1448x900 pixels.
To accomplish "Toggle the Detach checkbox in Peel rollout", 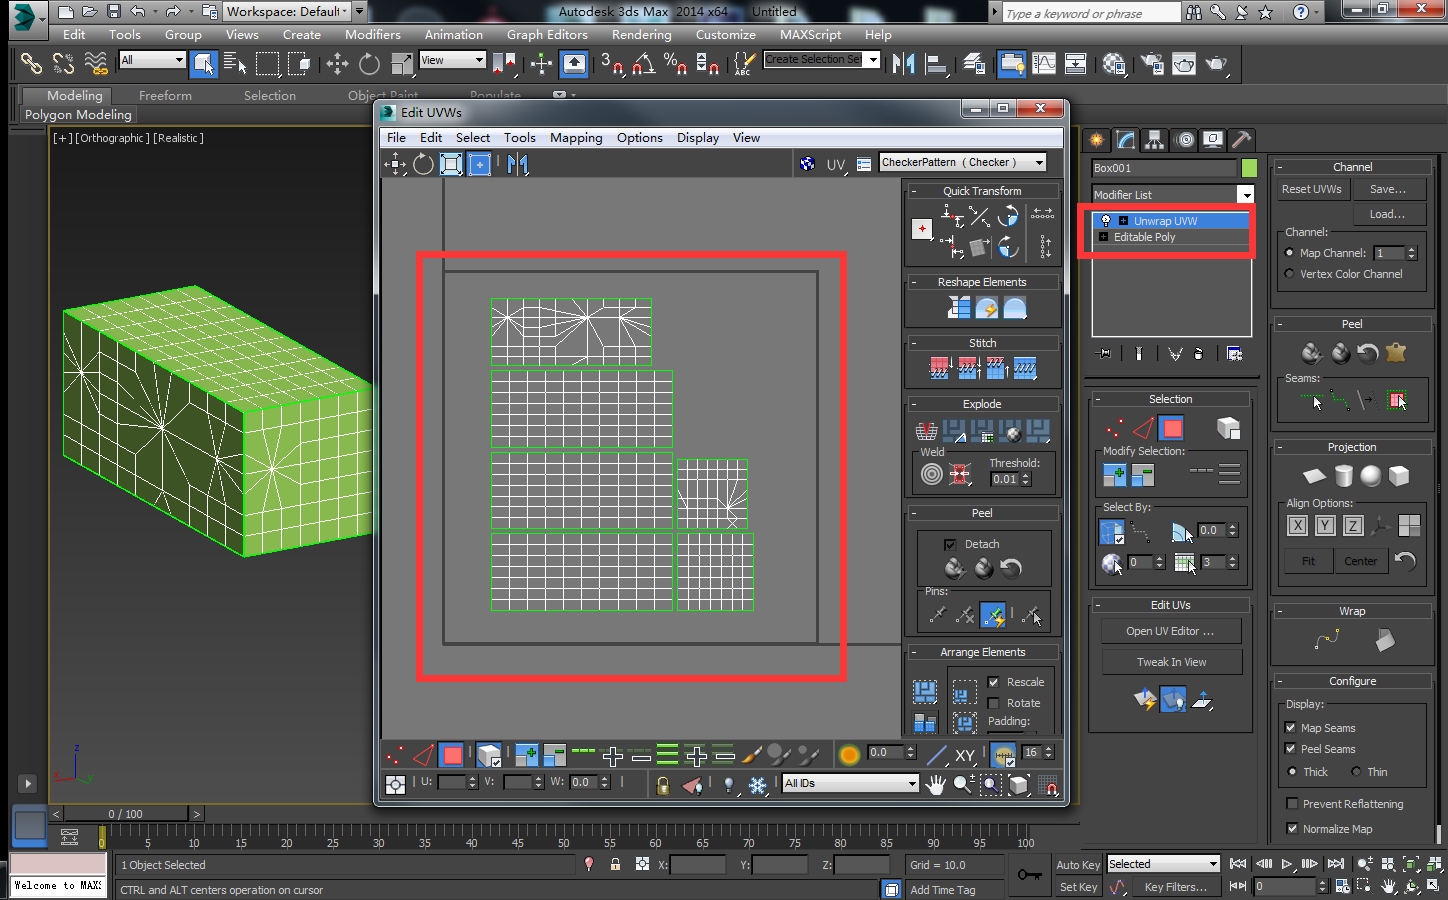I will coord(950,544).
